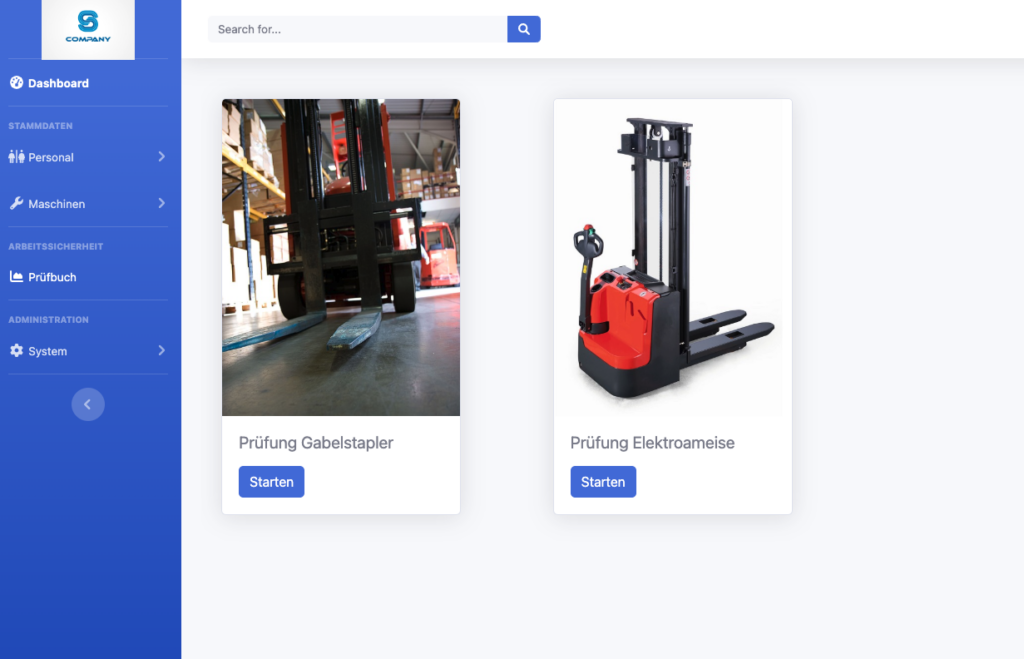Viewport: 1024px width, 659px height.
Task: Start the Prüfung Elektroameise inspection
Action: pos(603,482)
